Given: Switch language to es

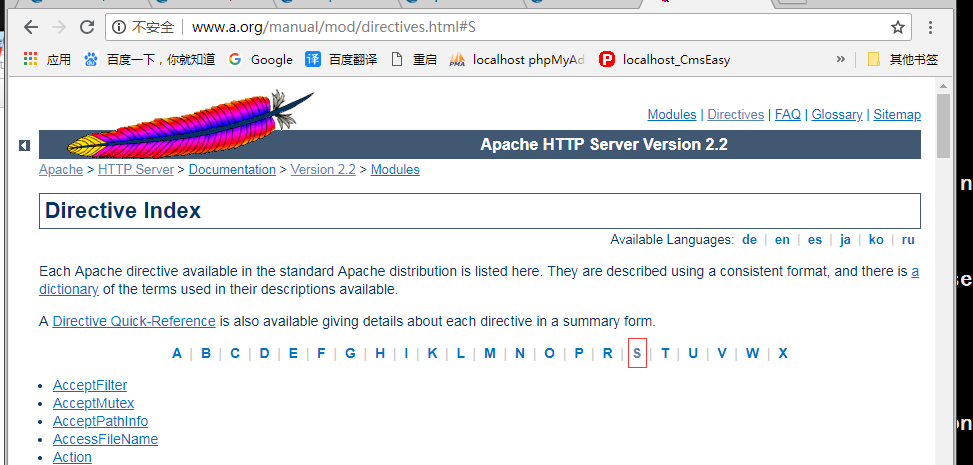Looking at the screenshot, I should (x=815, y=240).
